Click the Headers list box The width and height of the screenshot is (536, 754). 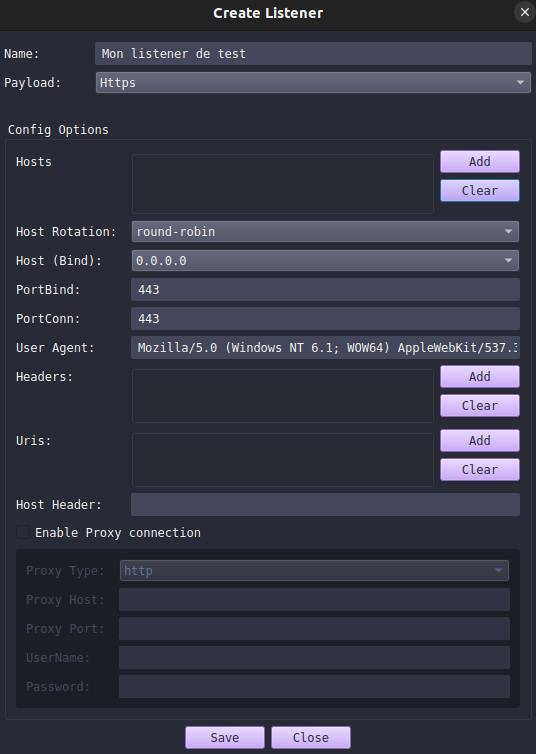pos(283,396)
